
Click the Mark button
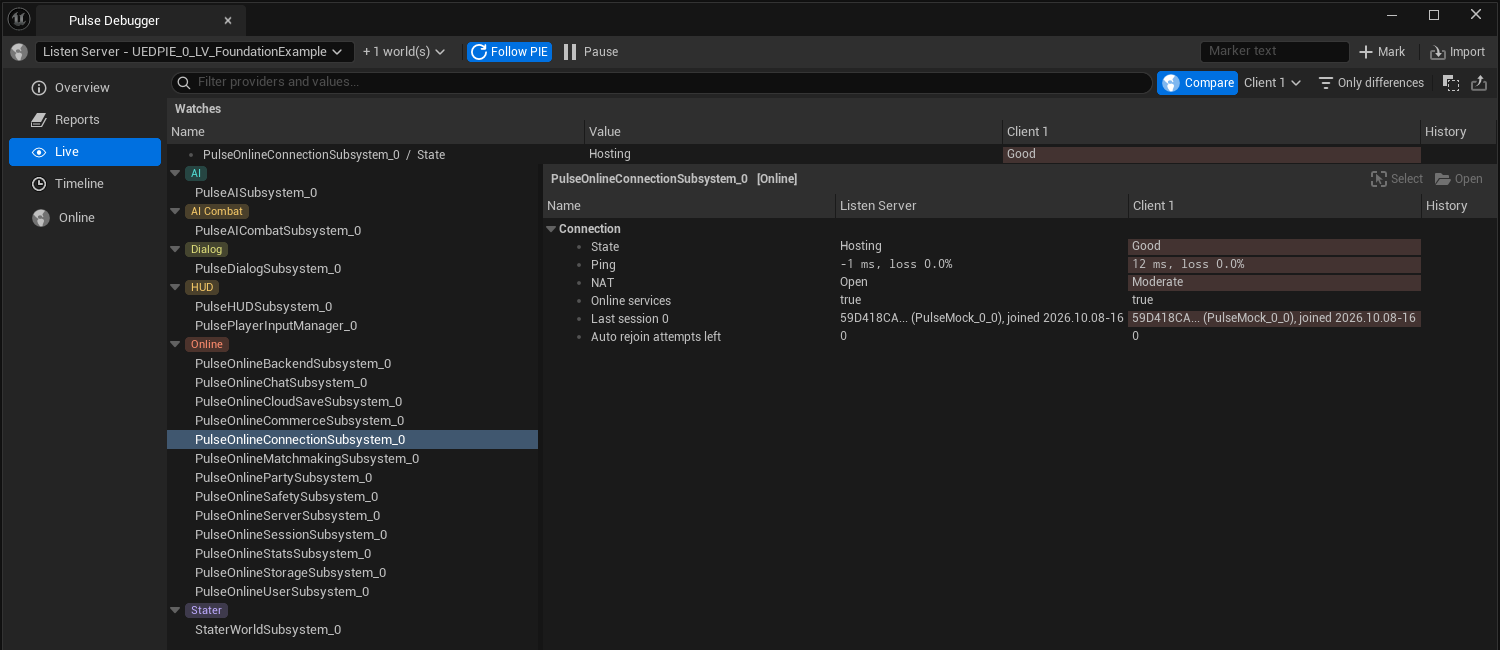pos(1382,52)
